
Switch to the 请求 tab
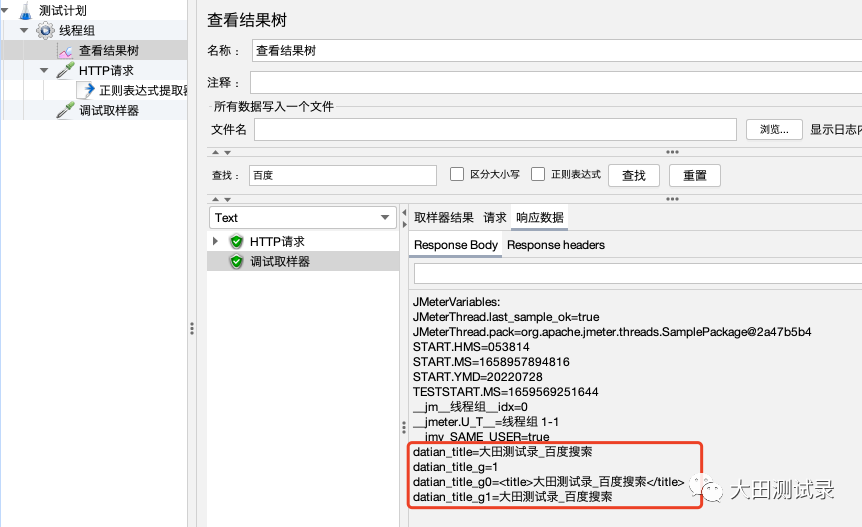(x=495, y=218)
